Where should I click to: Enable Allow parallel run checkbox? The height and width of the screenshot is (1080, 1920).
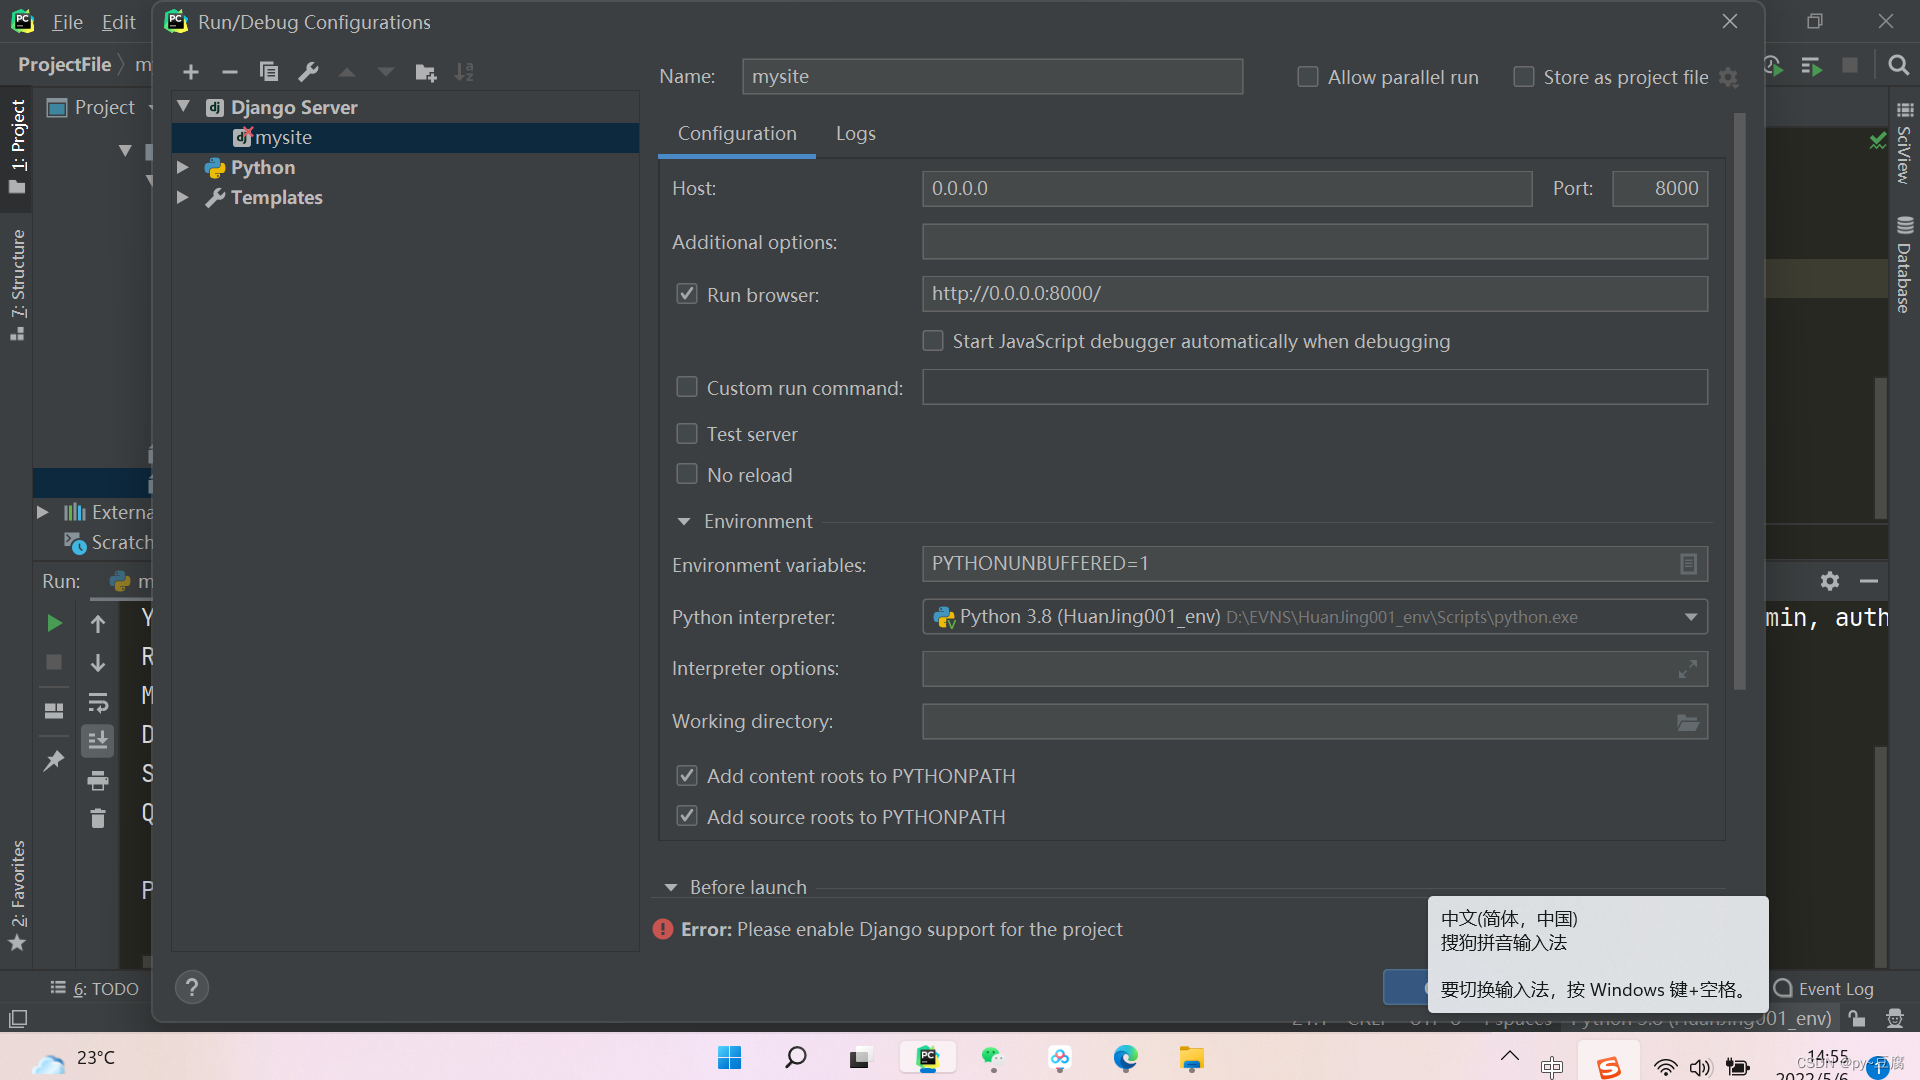1307,77
